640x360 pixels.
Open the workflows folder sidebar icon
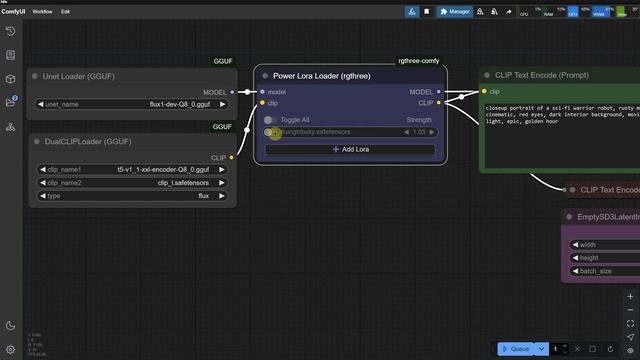(11, 102)
